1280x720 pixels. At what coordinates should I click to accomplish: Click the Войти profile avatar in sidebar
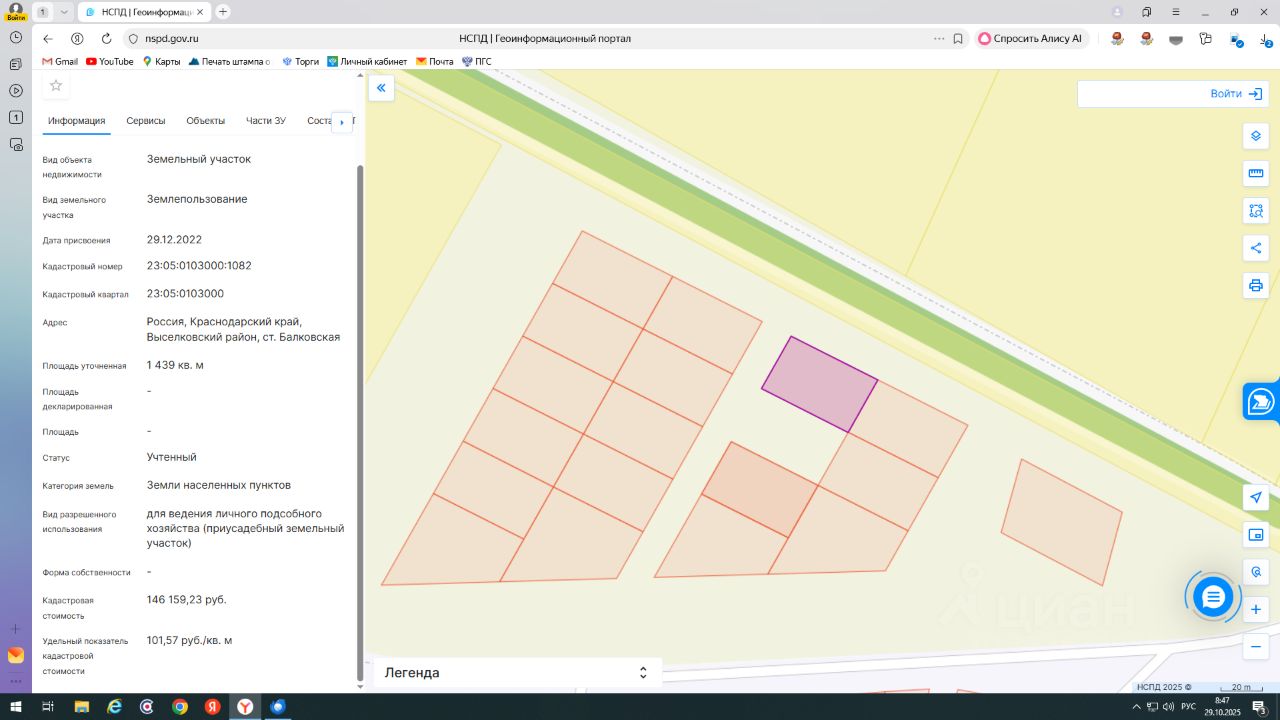tap(16, 12)
